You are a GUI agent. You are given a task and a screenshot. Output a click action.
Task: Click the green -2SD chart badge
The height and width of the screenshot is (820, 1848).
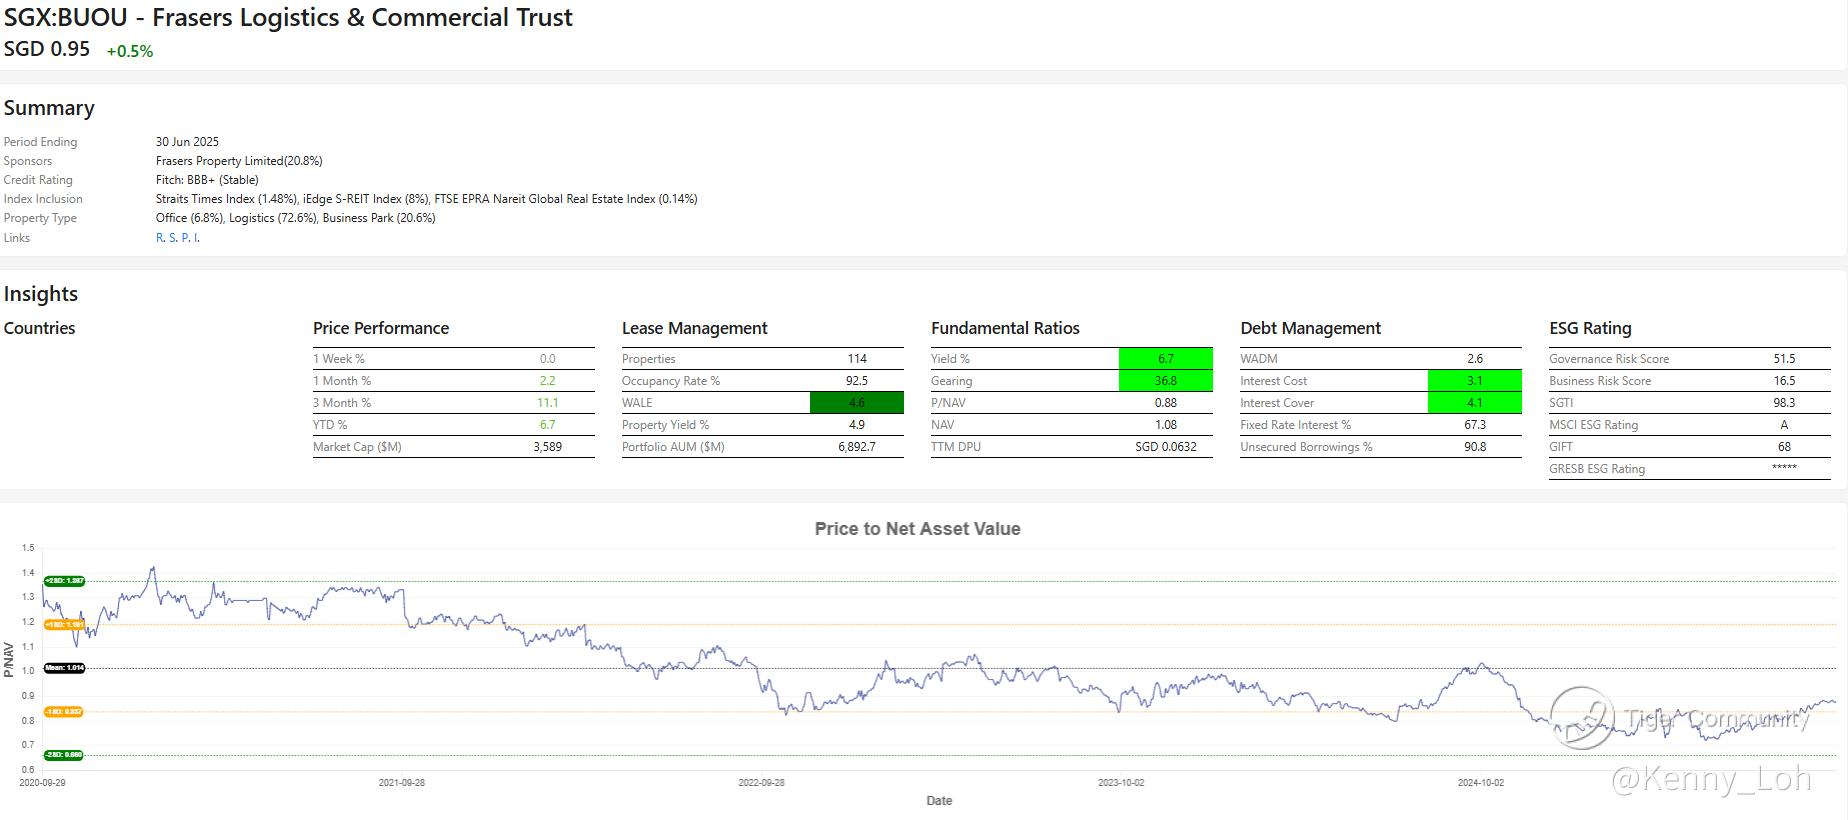[64, 755]
